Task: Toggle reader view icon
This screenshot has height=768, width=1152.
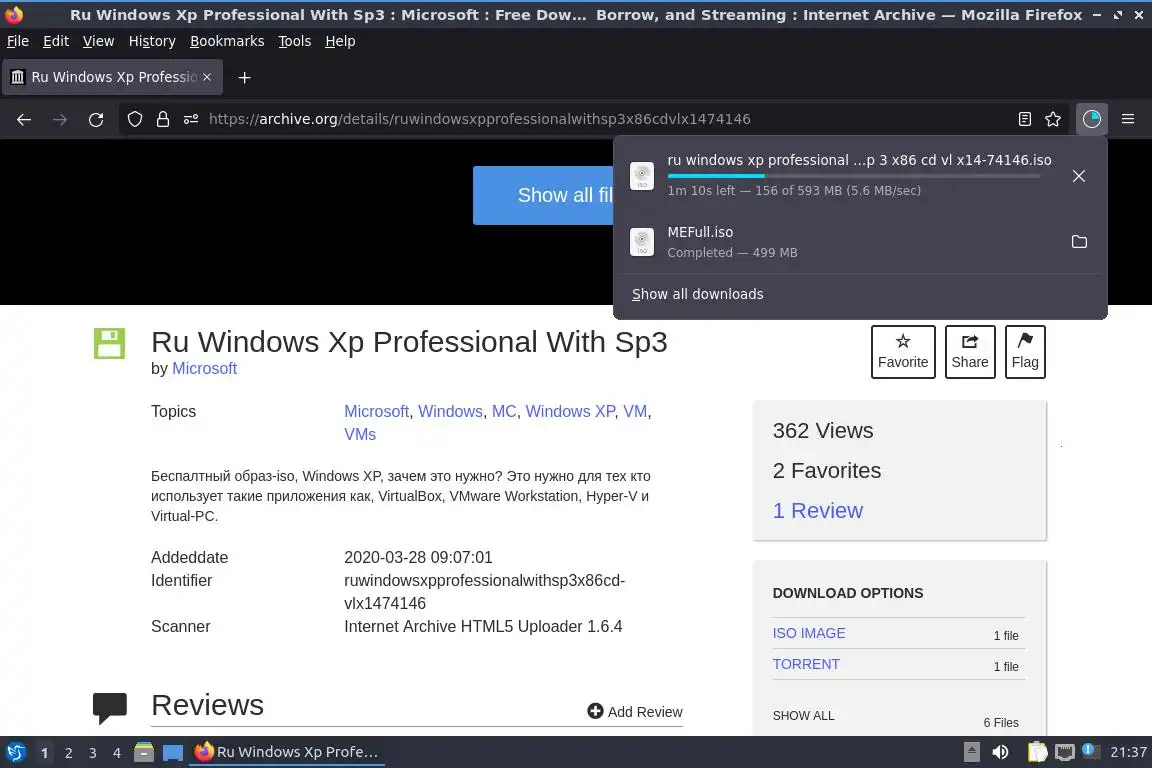Action: click(x=1024, y=119)
